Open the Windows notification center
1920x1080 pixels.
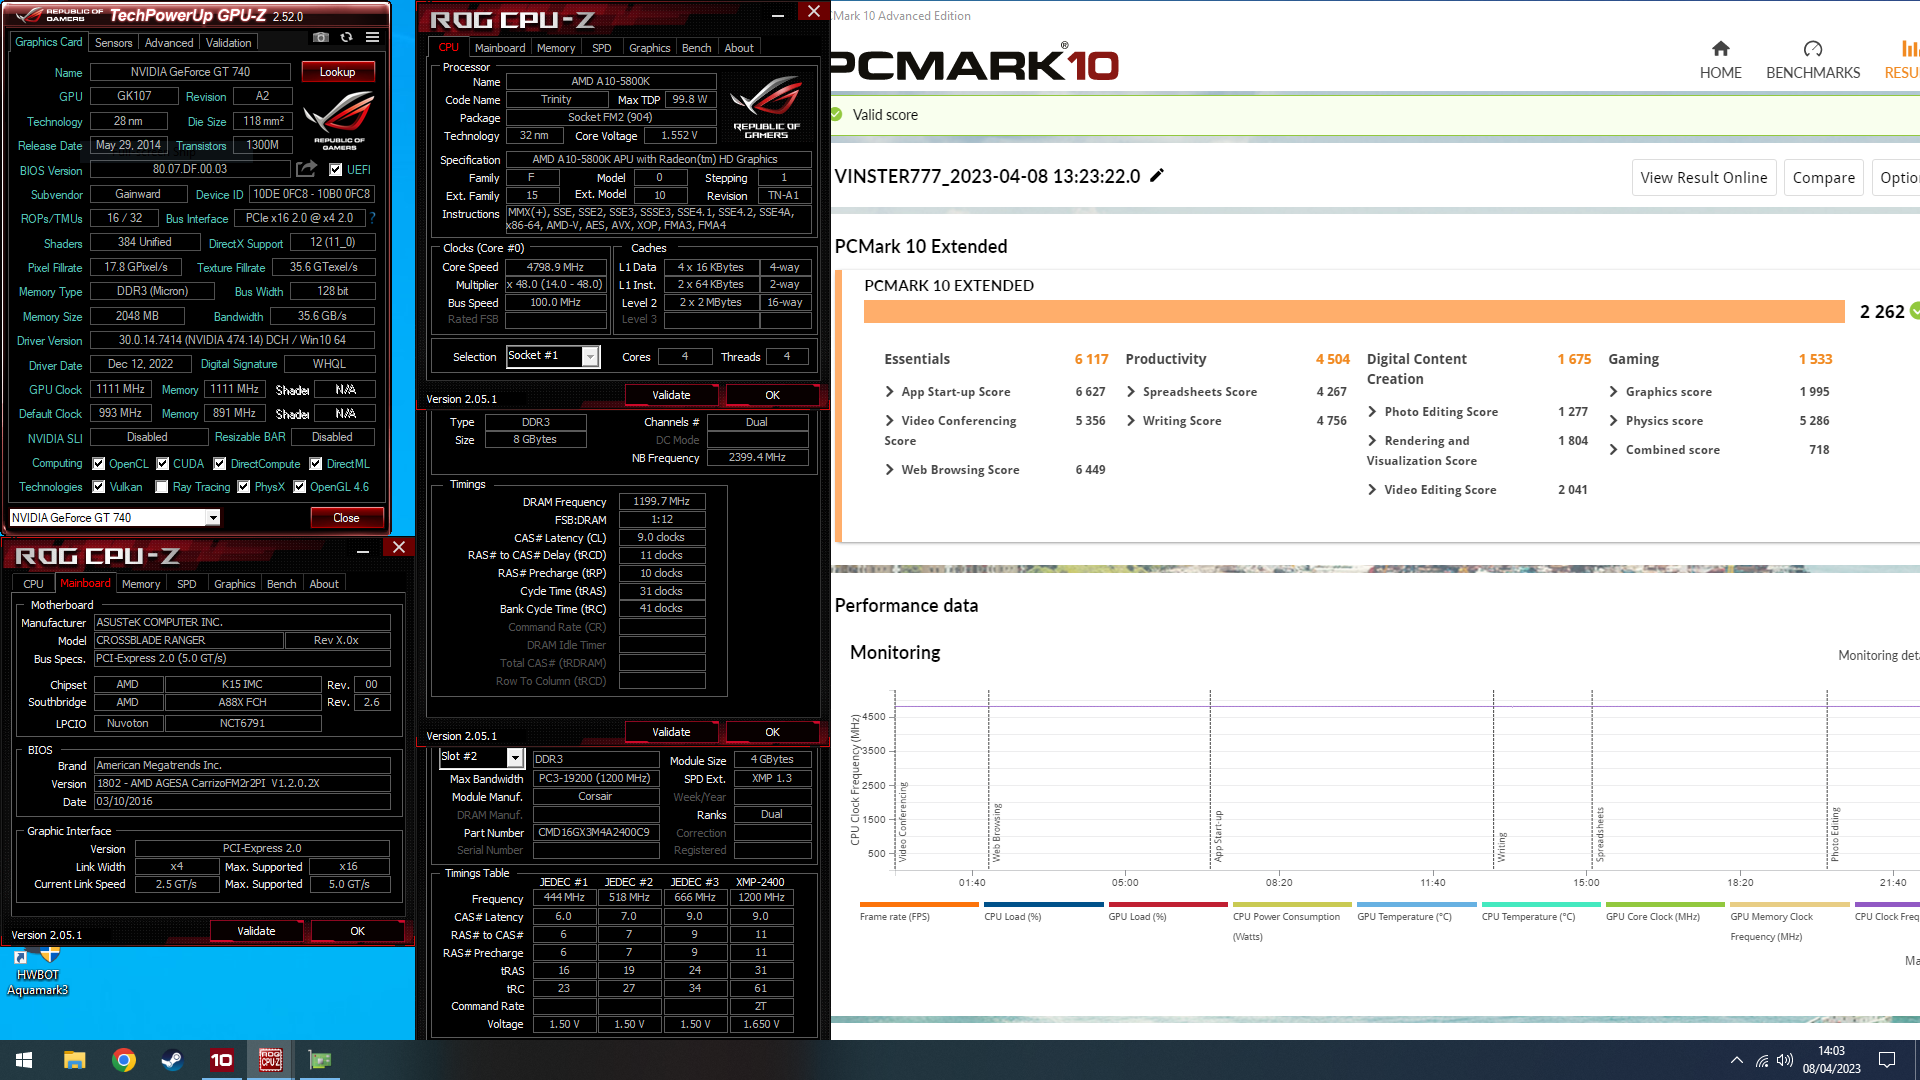(1887, 1060)
